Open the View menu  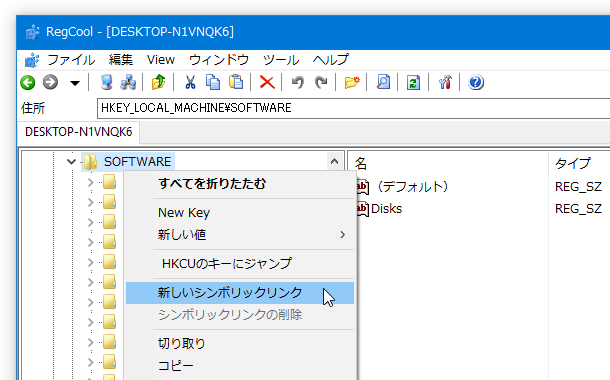pos(161,60)
